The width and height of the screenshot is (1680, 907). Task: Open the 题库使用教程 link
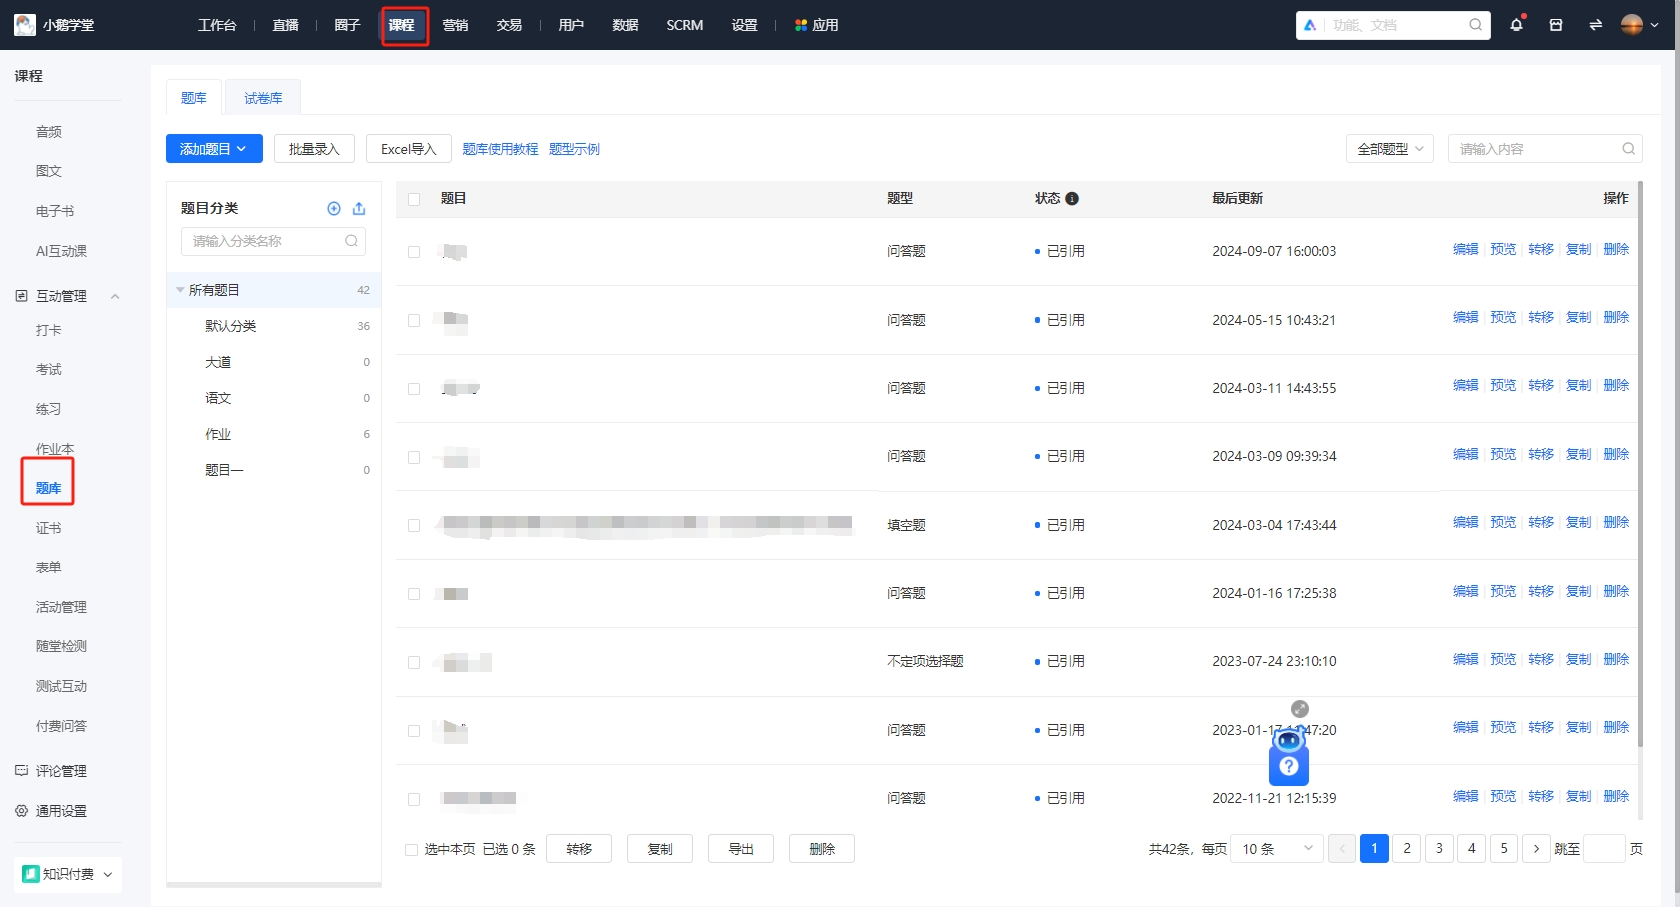[500, 148]
